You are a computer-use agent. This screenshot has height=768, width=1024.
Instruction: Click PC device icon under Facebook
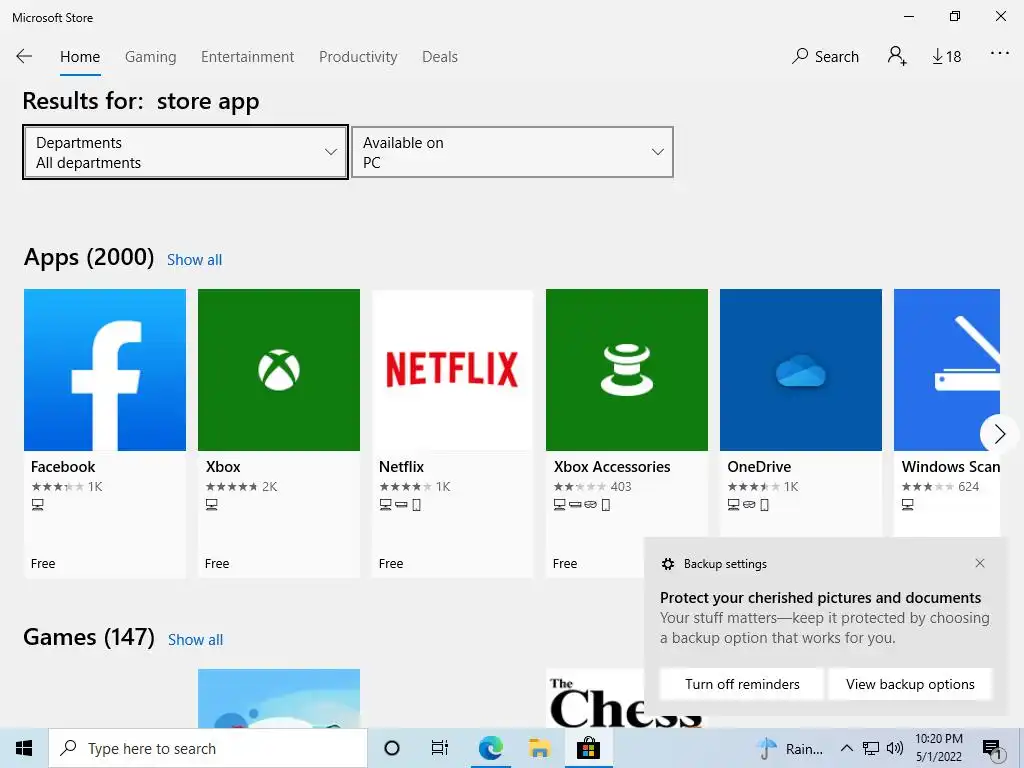[37, 505]
